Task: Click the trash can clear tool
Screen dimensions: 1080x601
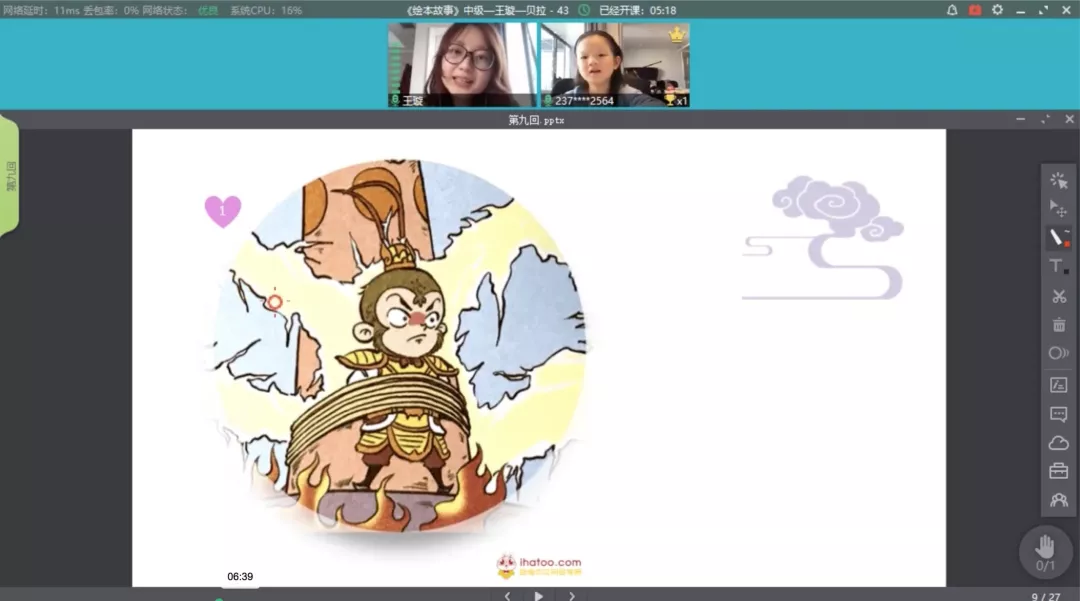Action: coord(1058,325)
